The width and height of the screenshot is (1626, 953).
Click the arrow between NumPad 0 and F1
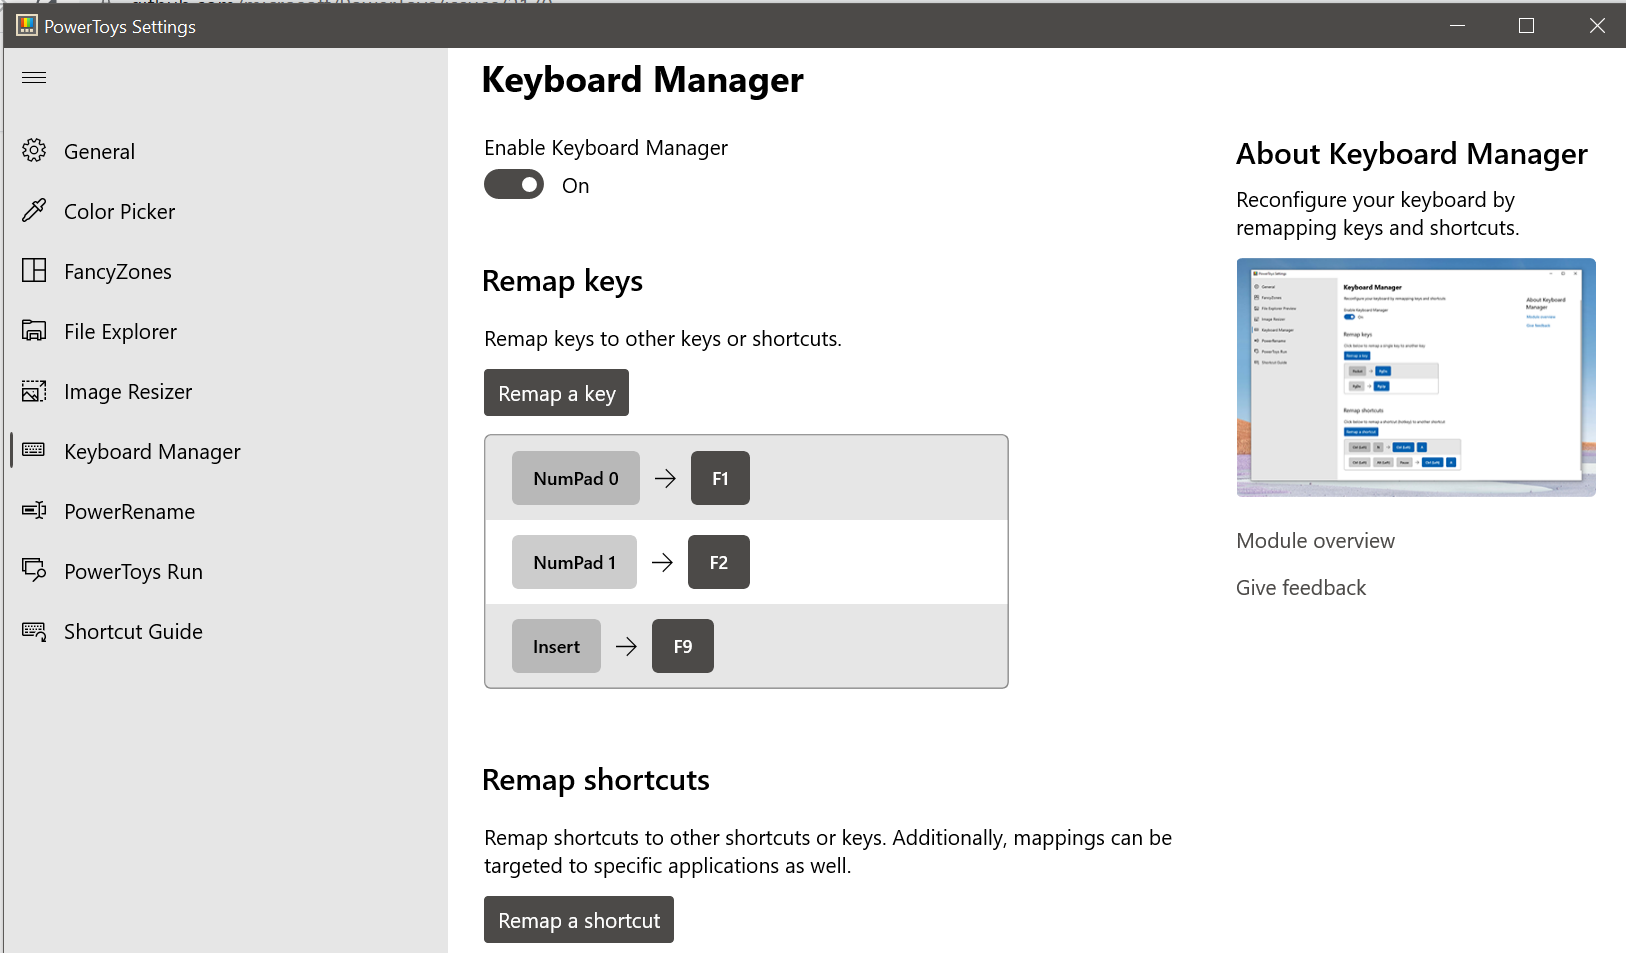(x=665, y=478)
